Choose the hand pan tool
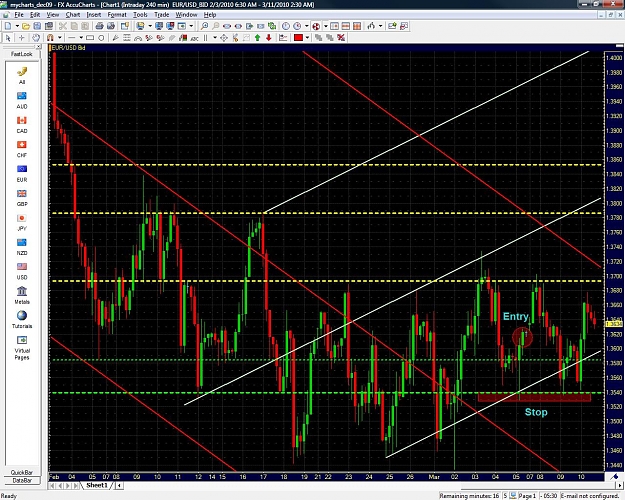This screenshot has width=625, height=500. [x=36, y=38]
